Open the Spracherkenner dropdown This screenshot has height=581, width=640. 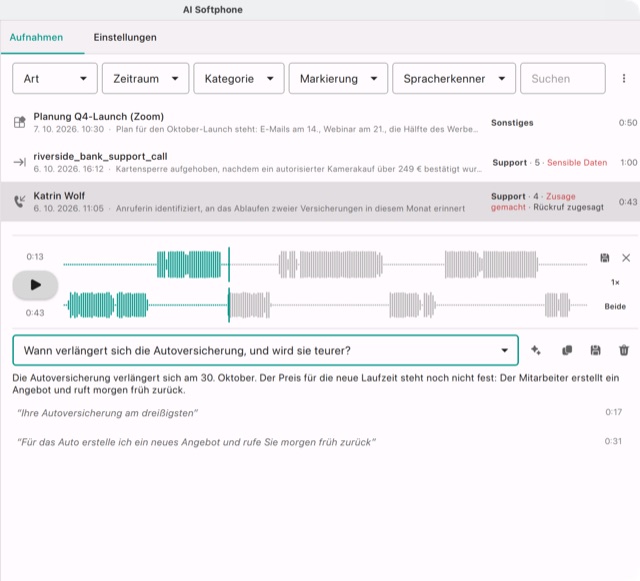click(454, 78)
